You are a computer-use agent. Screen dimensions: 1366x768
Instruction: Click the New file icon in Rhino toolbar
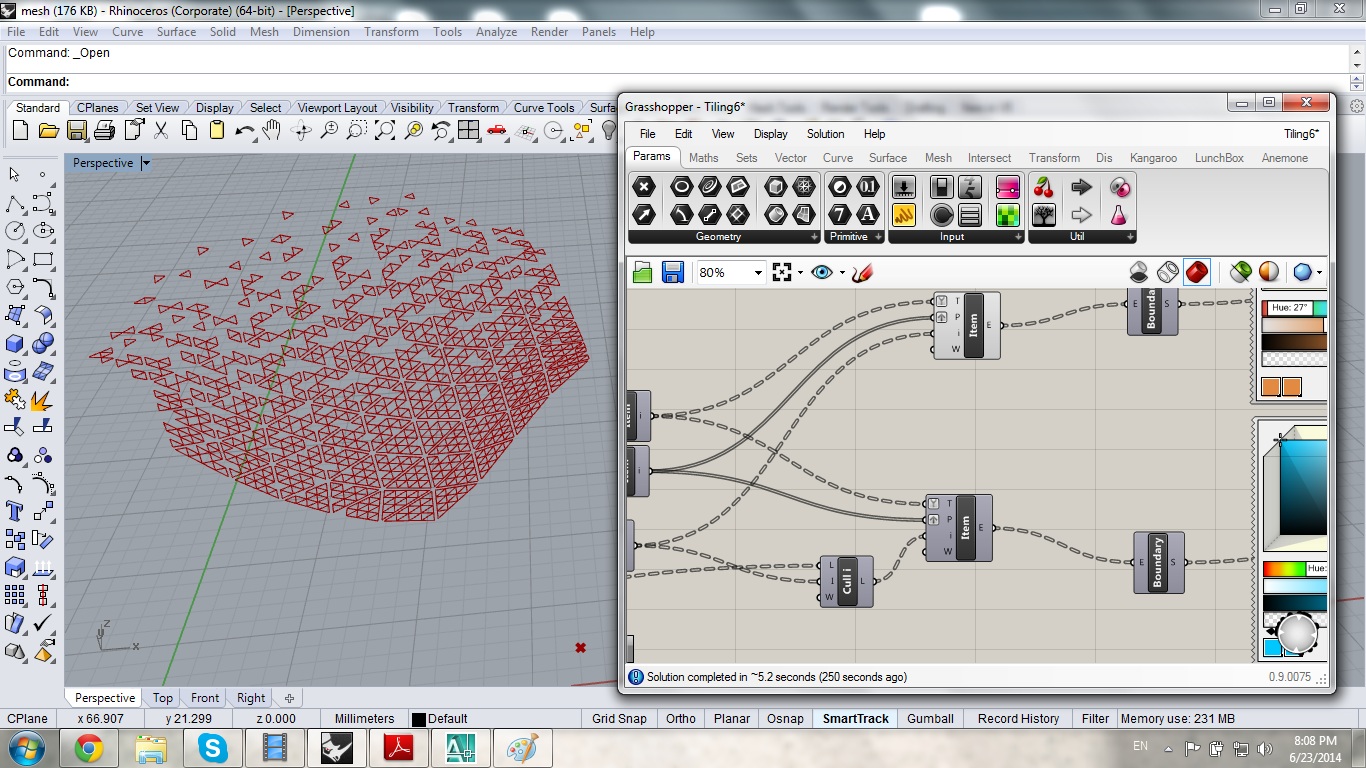[20, 130]
